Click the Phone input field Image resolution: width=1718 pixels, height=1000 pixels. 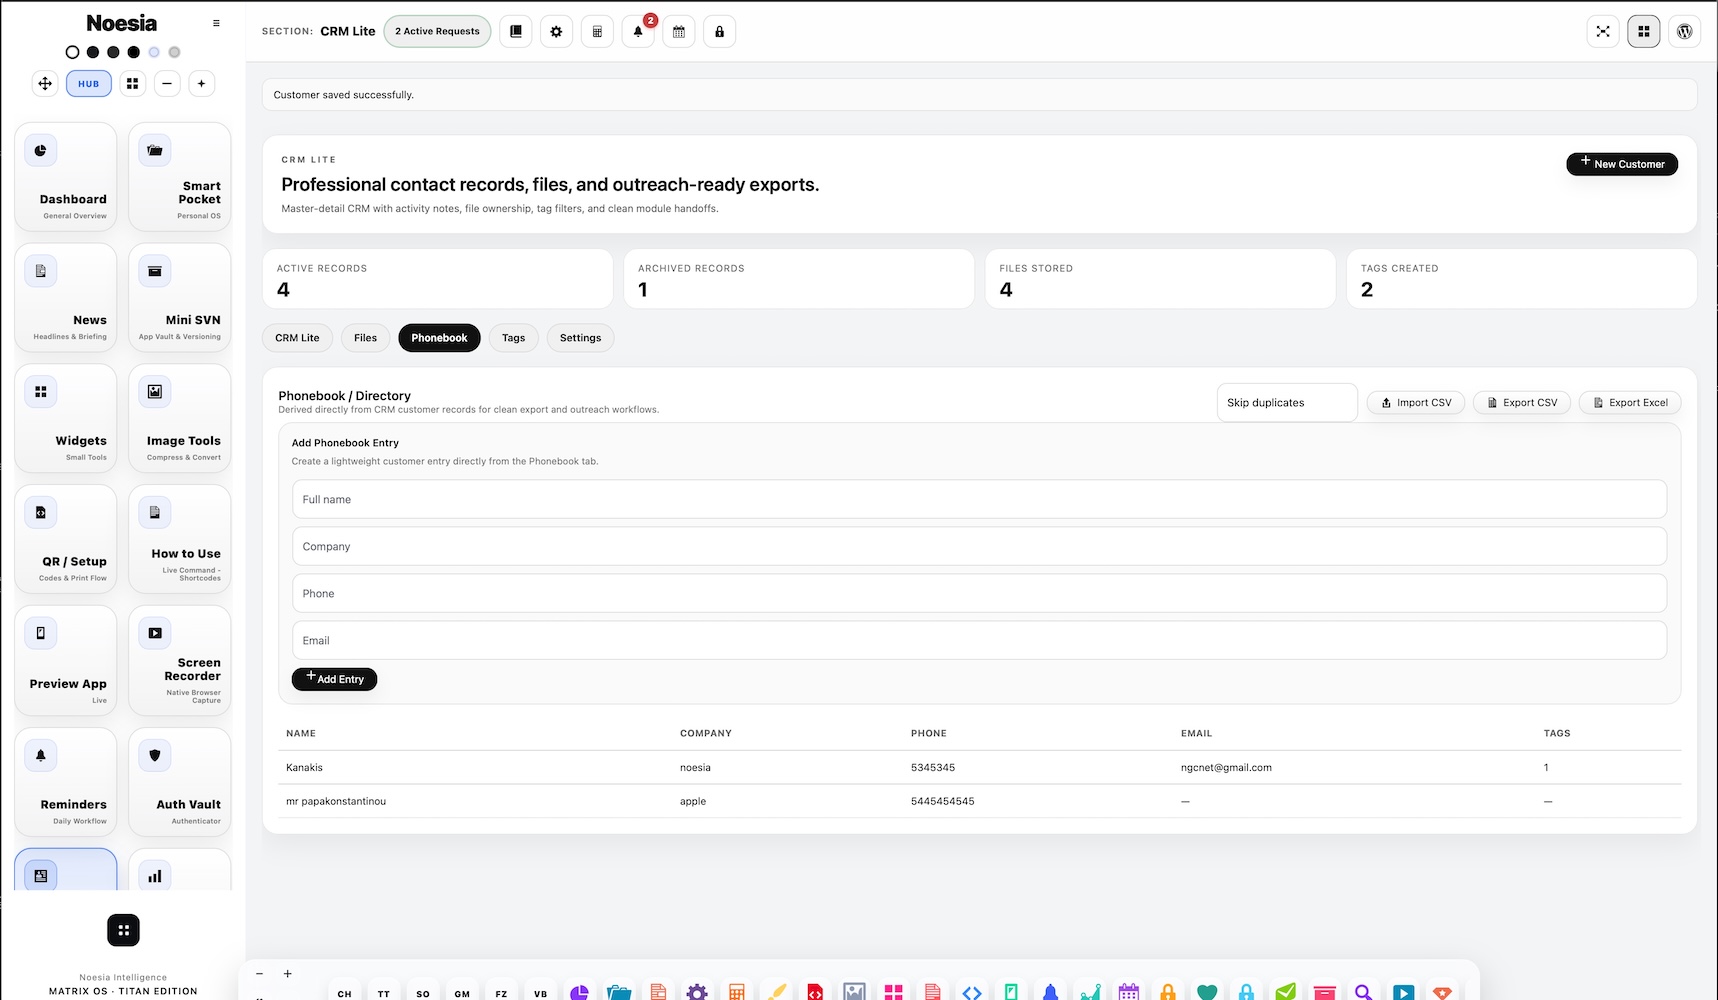[979, 593]
